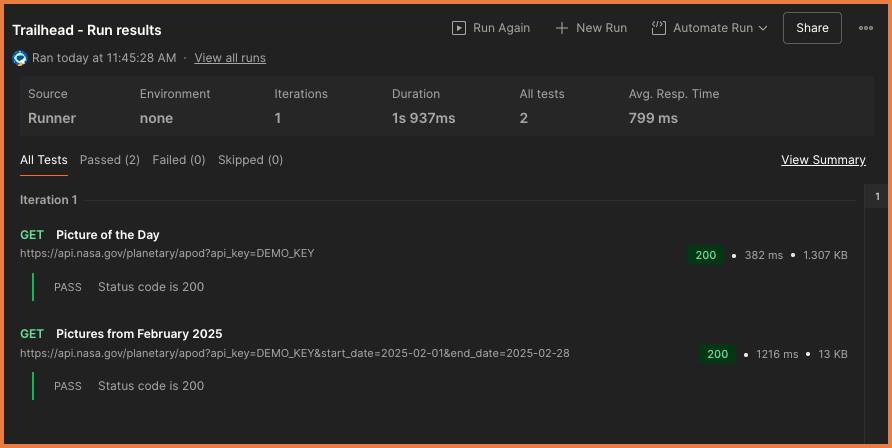Click the GET label of Pictures from February 2025
Screen dimensions: 892x448
(32, 334)
